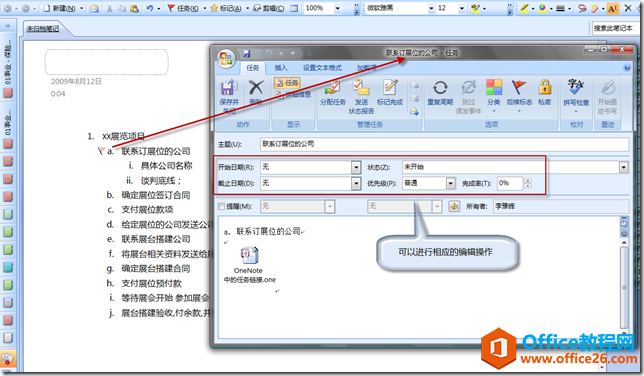Viewport: 644px width, 376px height.
Task: Click note line 具体公司名称
Action: pyautogui.click(x=166, y=166)
